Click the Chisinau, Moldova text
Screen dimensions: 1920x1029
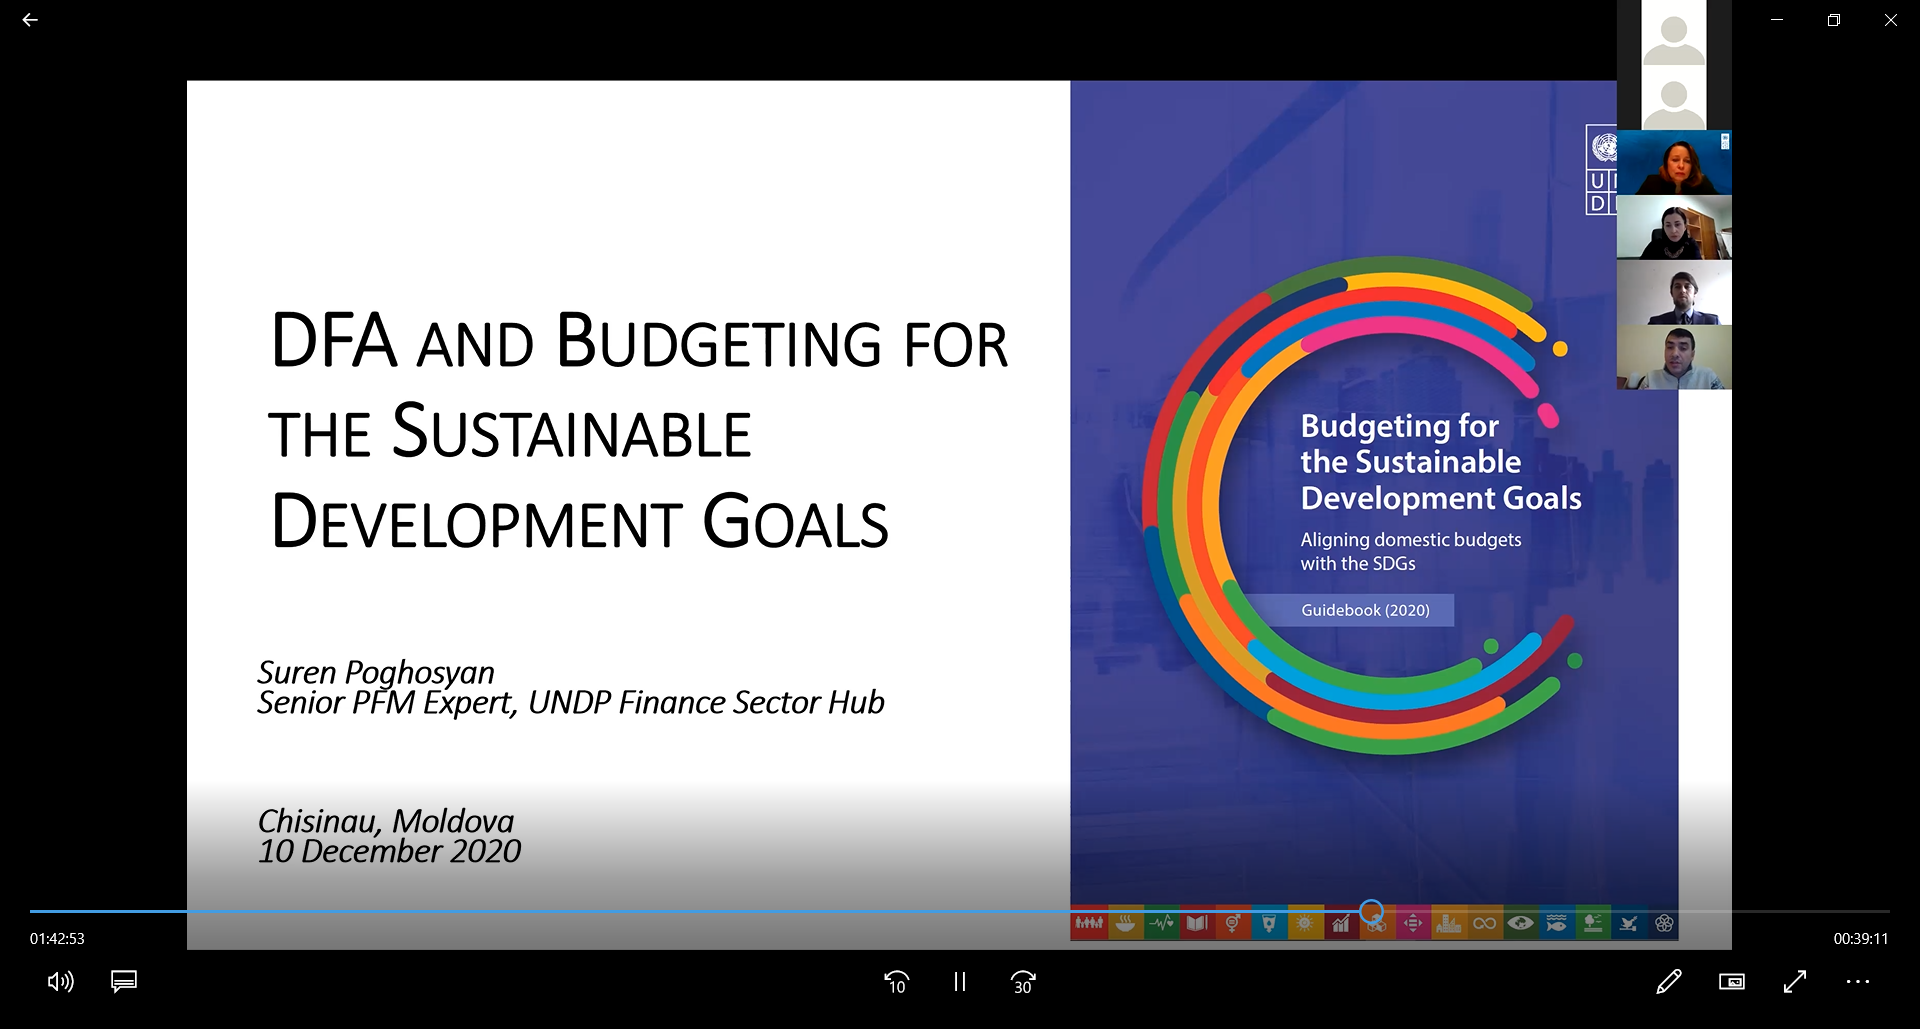[x=386, y=821]
